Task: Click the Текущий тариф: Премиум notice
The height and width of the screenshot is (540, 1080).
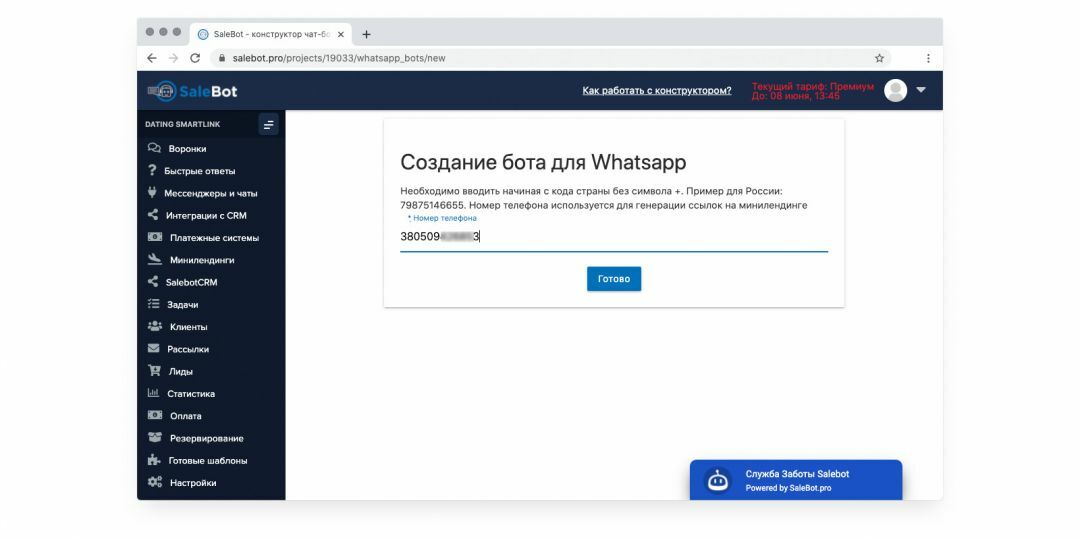Action: (x=813, y=92)
